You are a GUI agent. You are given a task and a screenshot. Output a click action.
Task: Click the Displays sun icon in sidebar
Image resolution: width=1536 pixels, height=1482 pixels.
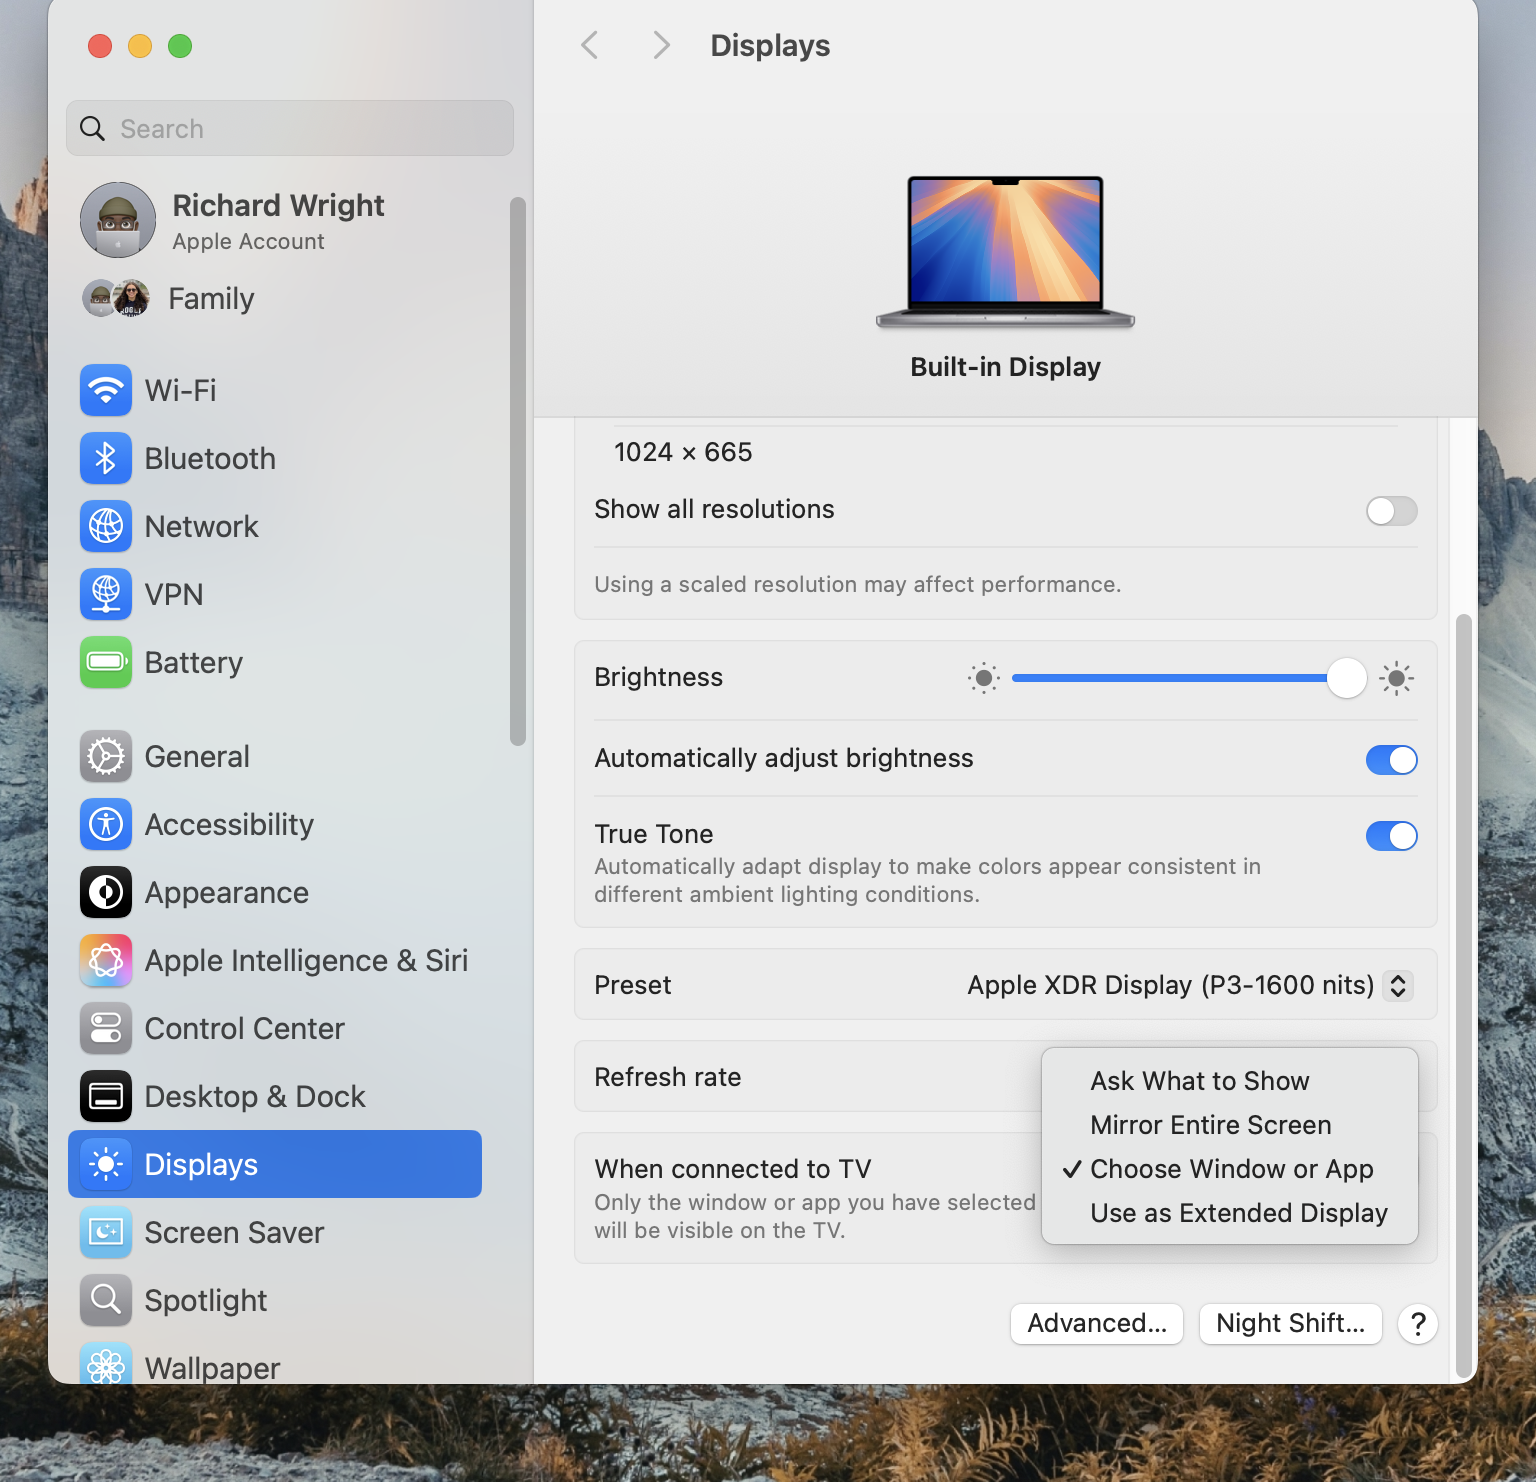pos(106,1164)
